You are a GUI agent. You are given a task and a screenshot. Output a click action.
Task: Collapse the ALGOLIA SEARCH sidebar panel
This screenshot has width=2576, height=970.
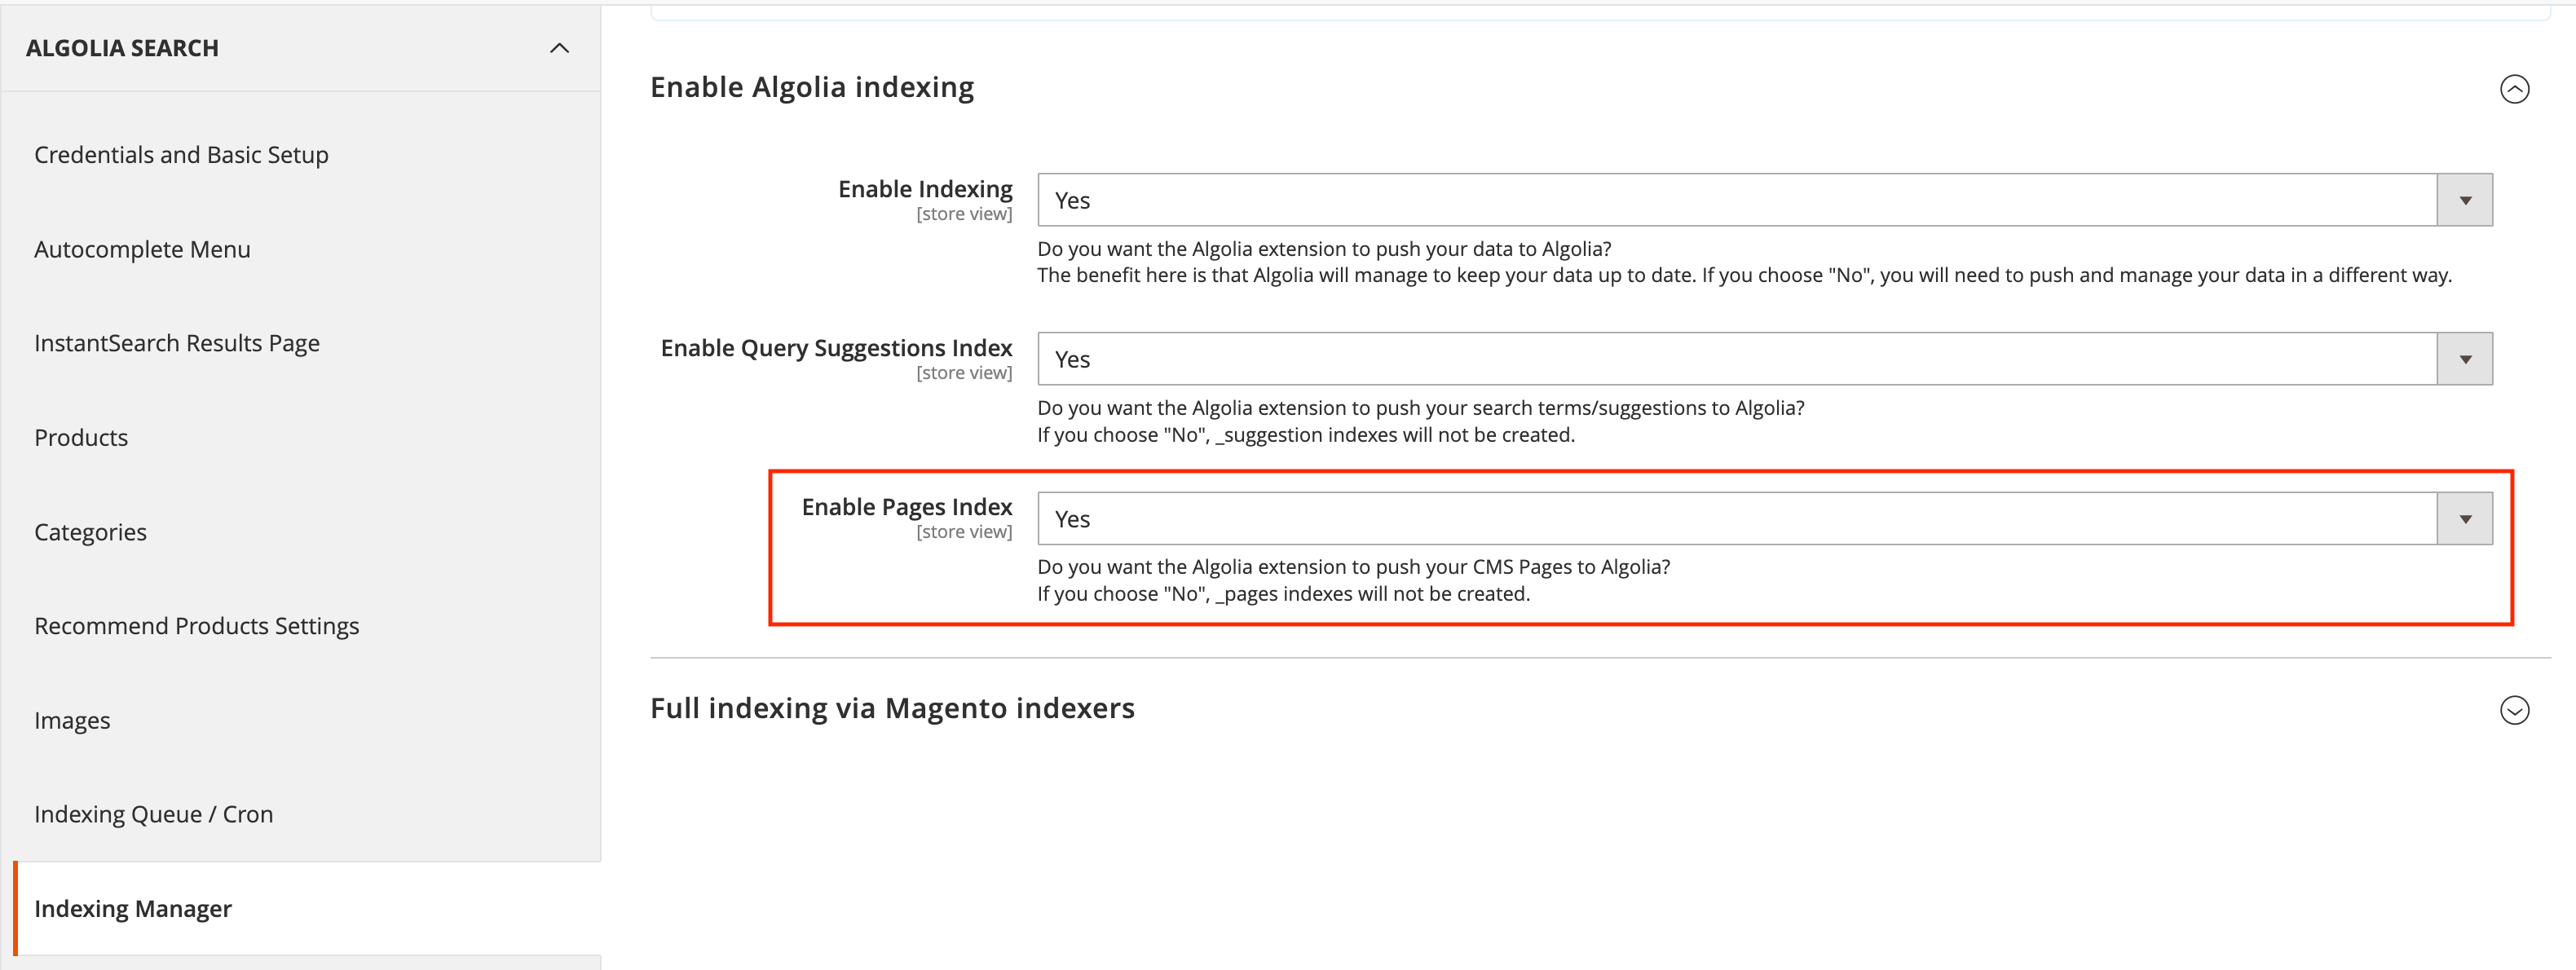coord(559,48)
